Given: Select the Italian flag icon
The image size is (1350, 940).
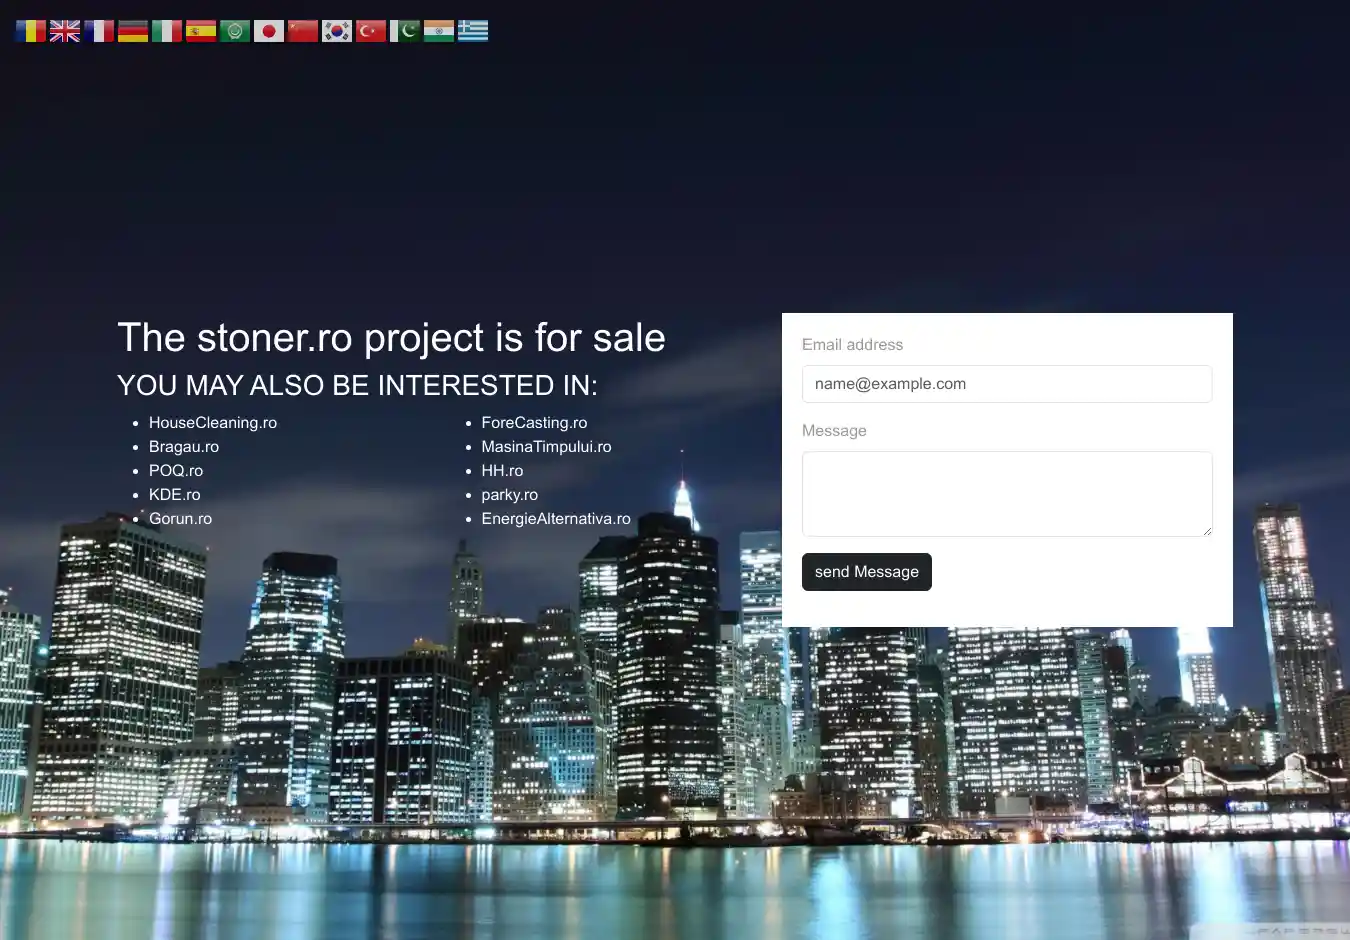Looking at the screenshot, I should click(167, 31).
